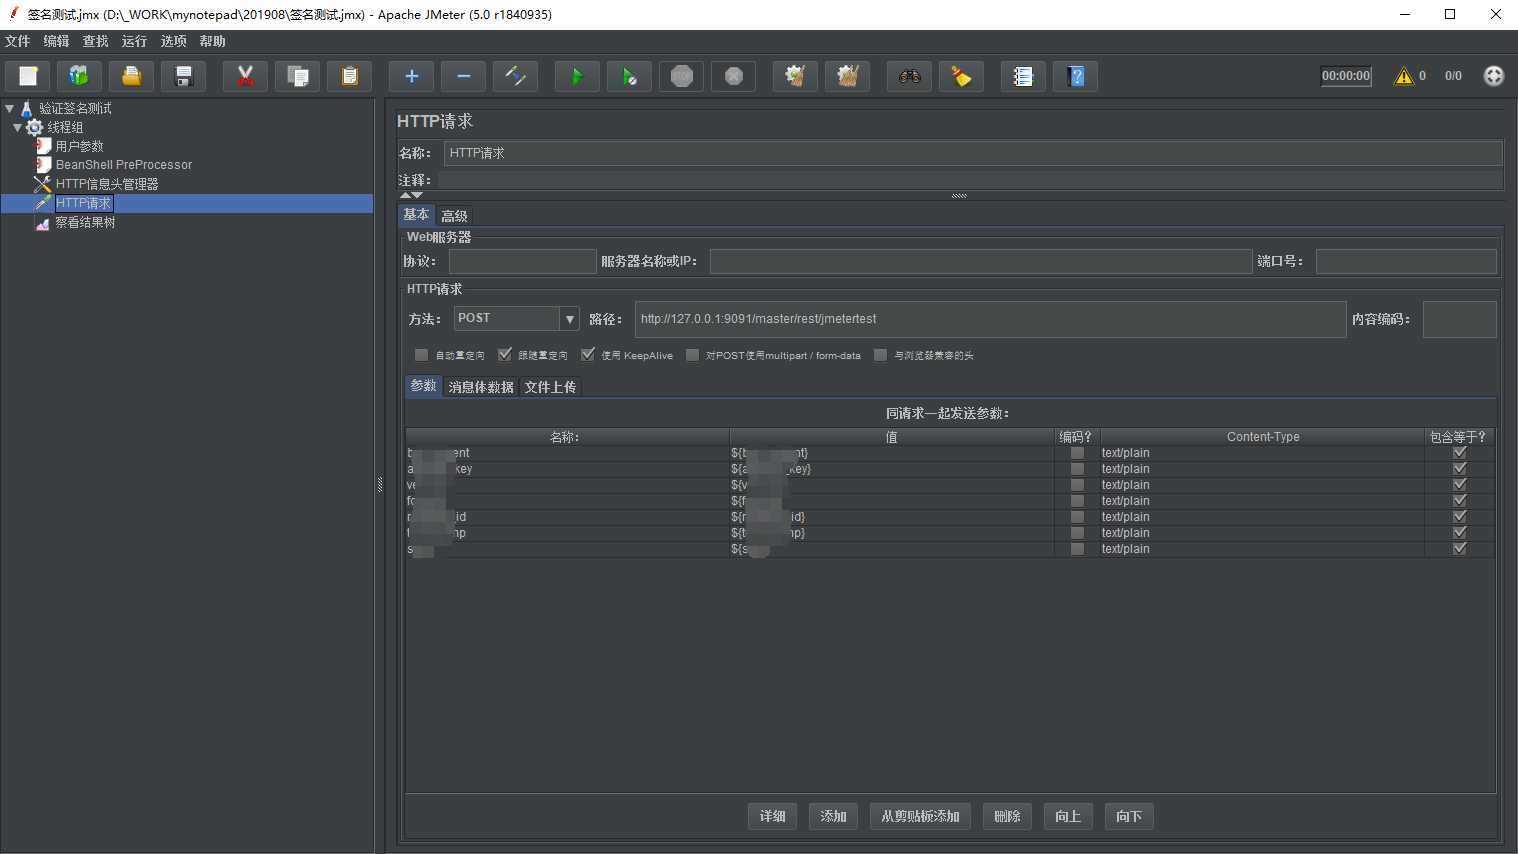Open the 查找 menu
The height and width of the screenshot is (854, 1518).
coord(95,41)
